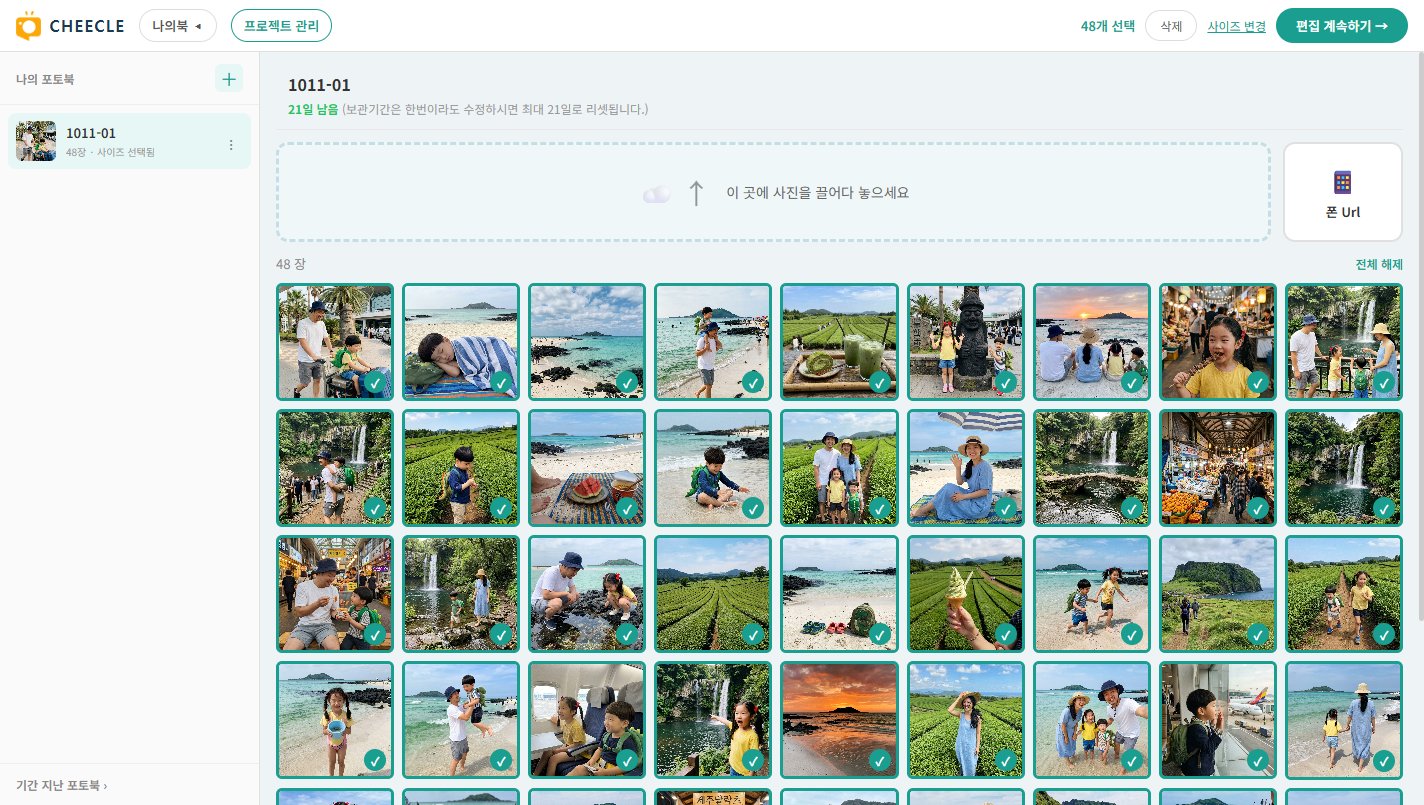The image size is (1424, 805).
Task: Click the upload arrow in drop zone
Action: [x=696, y=193]
